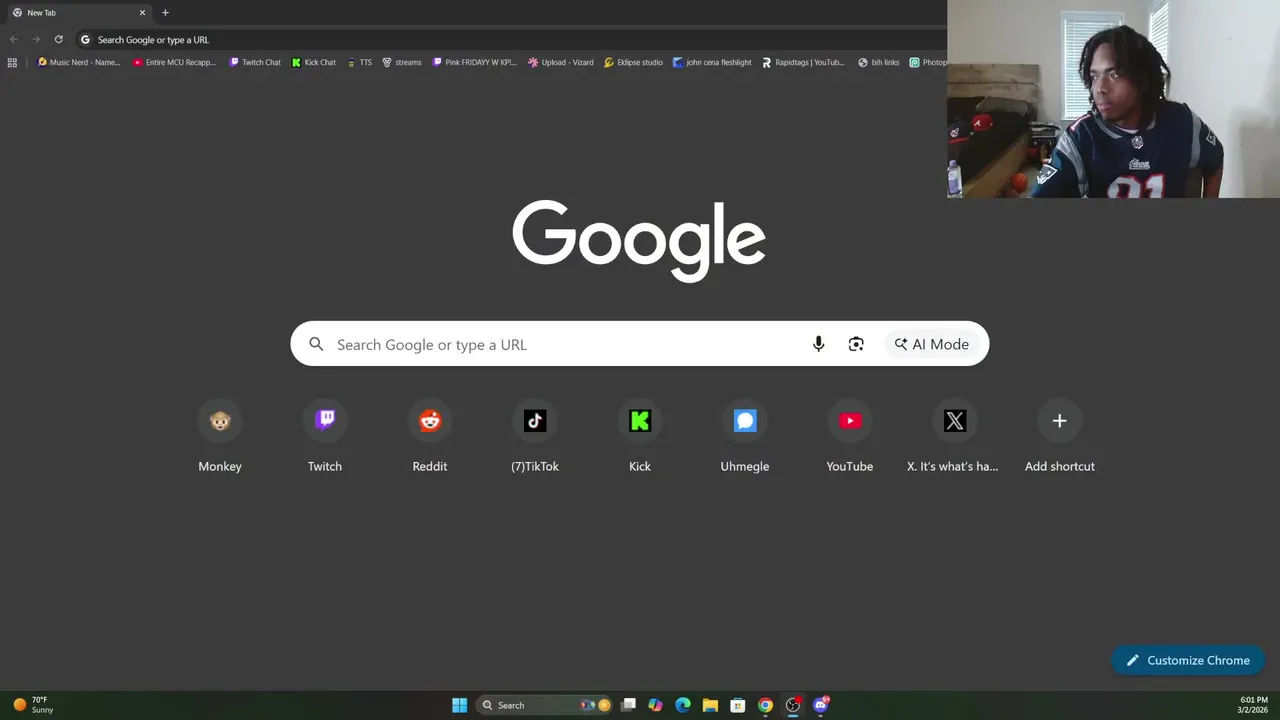Open Google Lens image search icon
This screenshot has height=720, width=1280.
pyautogui.click(x=856, y=344)
